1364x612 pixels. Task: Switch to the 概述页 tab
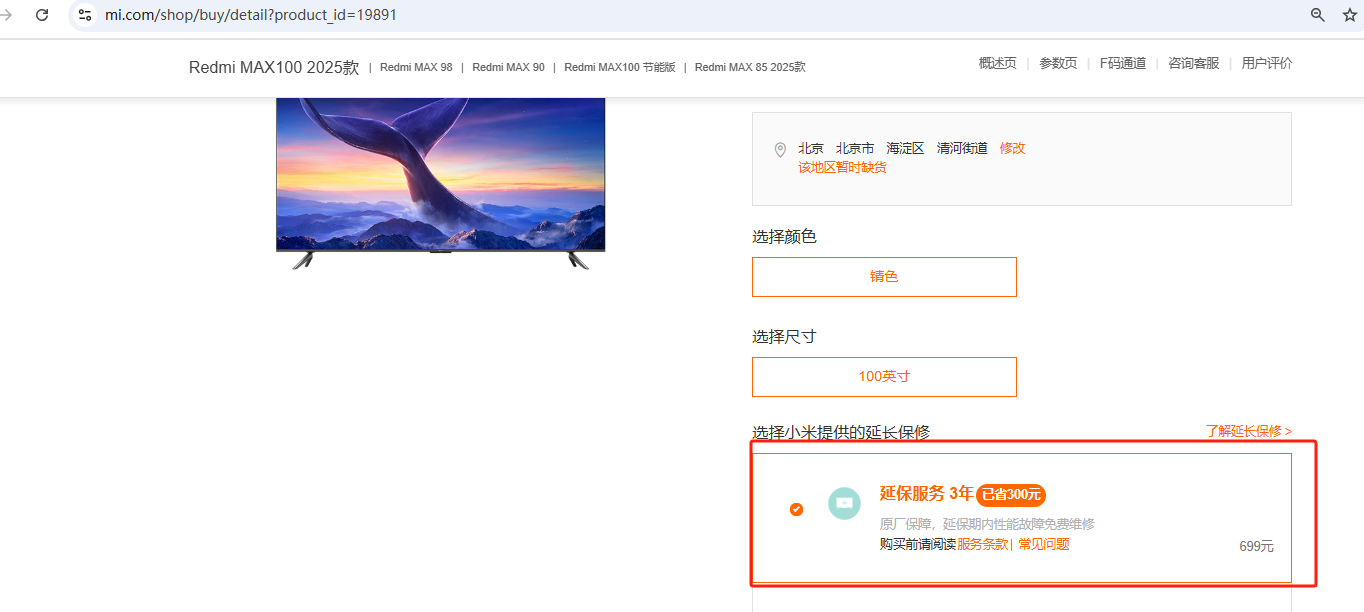997,63
